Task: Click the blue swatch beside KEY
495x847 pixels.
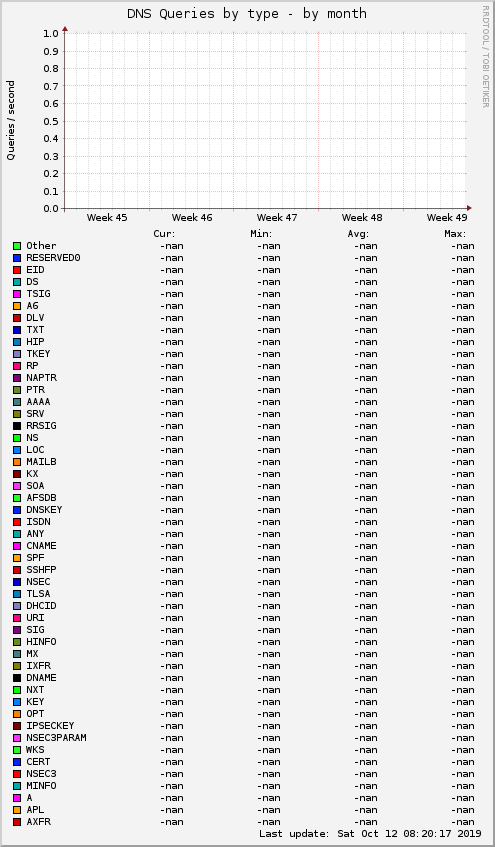Action: click(17, 702)
